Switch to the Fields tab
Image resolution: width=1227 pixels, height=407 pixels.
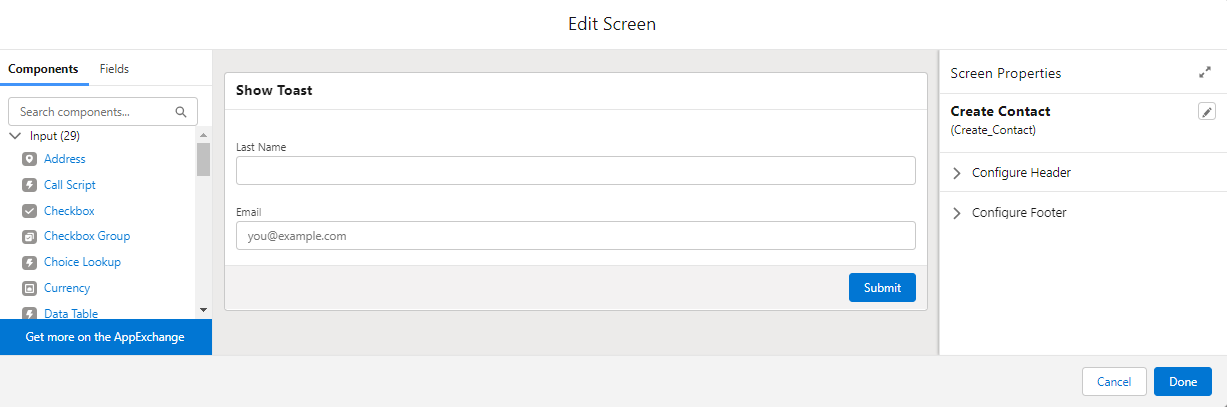point(114,69)
